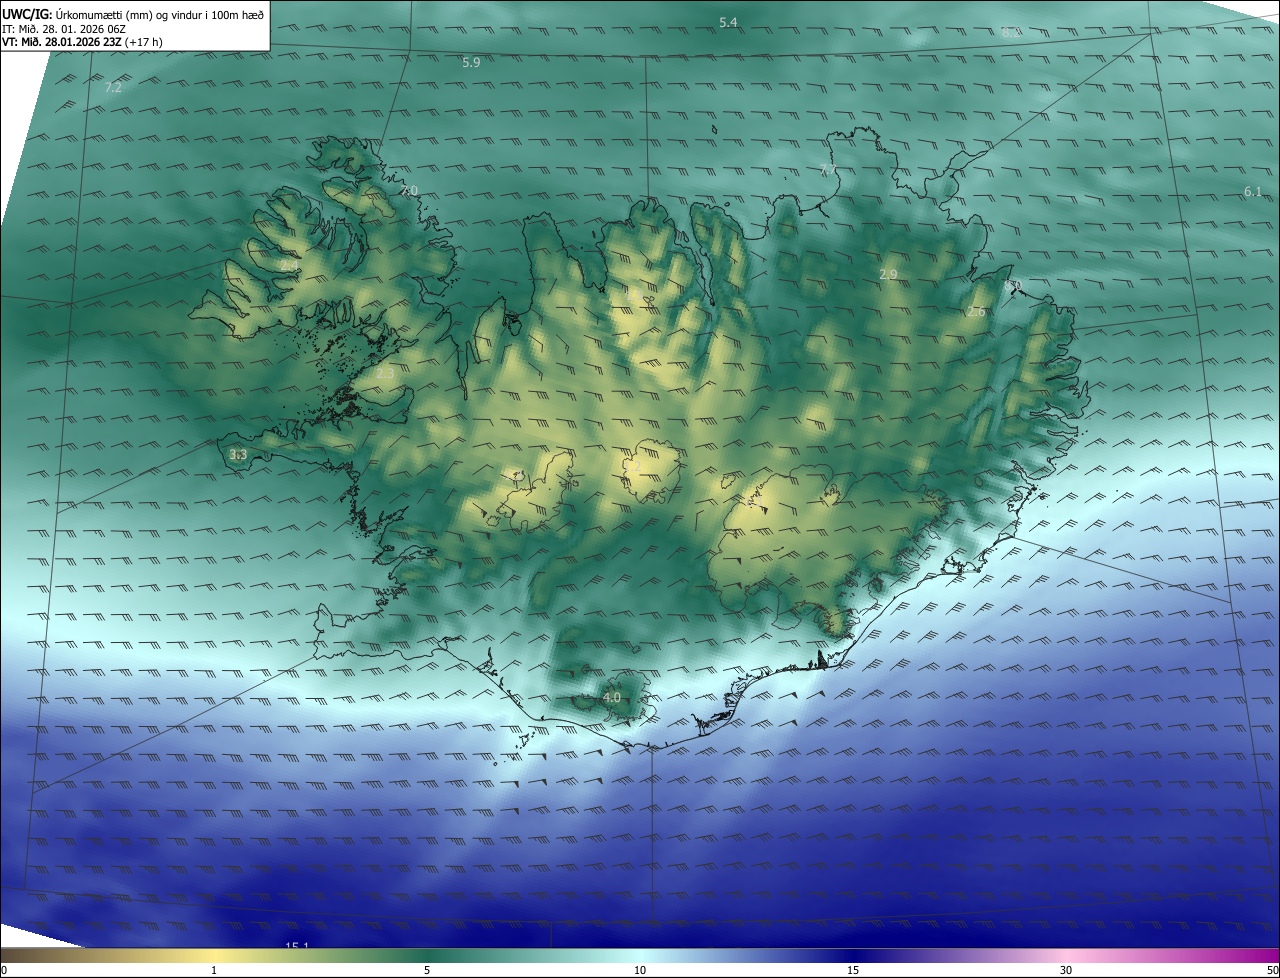Click the 5.9 value label on the map

click(x=471, y=62)
